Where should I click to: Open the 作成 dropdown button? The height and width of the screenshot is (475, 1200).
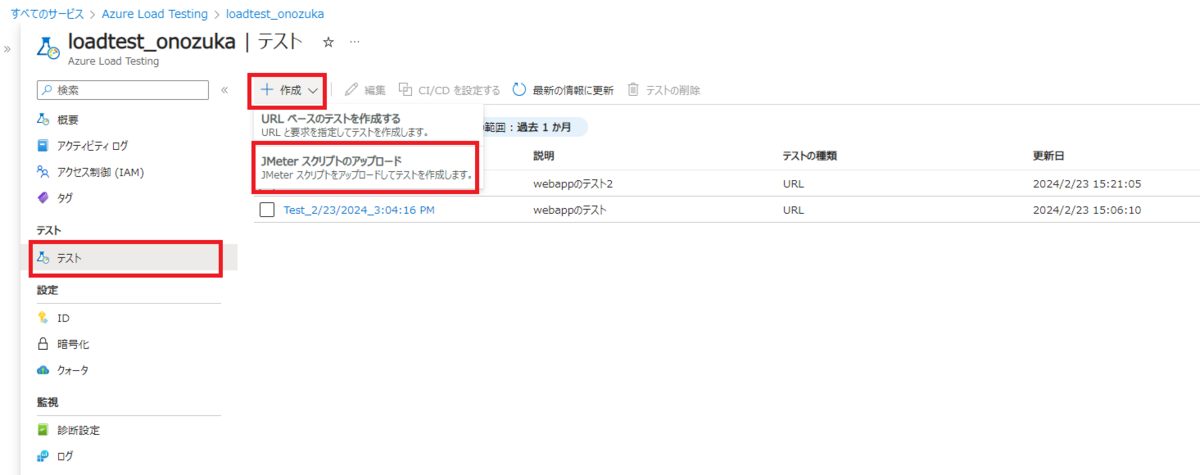point(288,90)
